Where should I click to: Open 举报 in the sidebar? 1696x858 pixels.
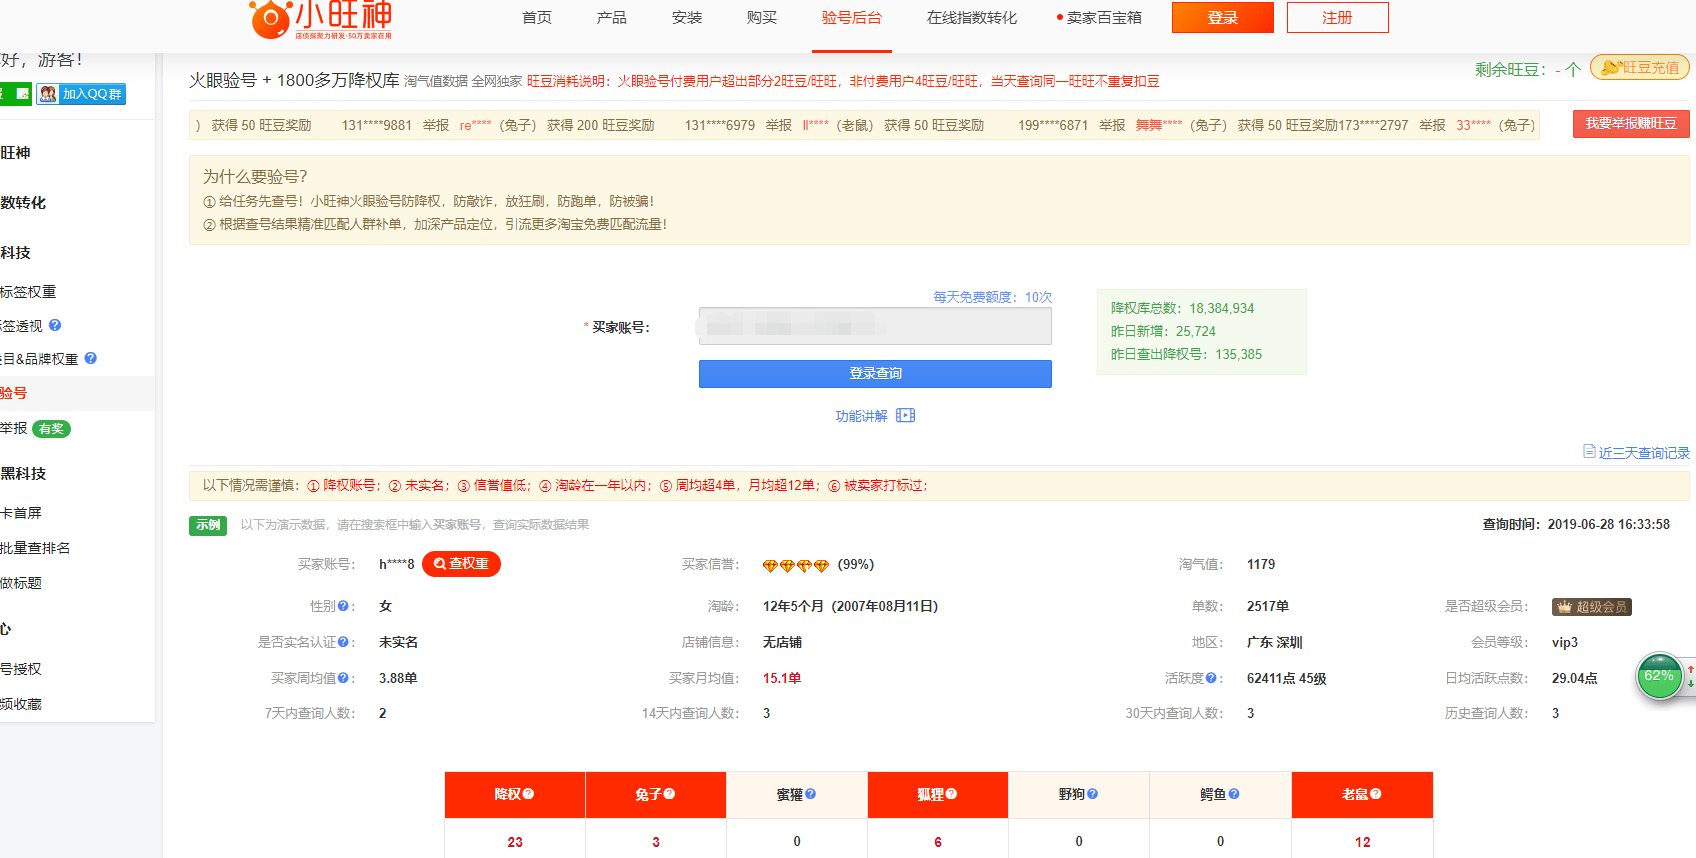pos(14,429)
